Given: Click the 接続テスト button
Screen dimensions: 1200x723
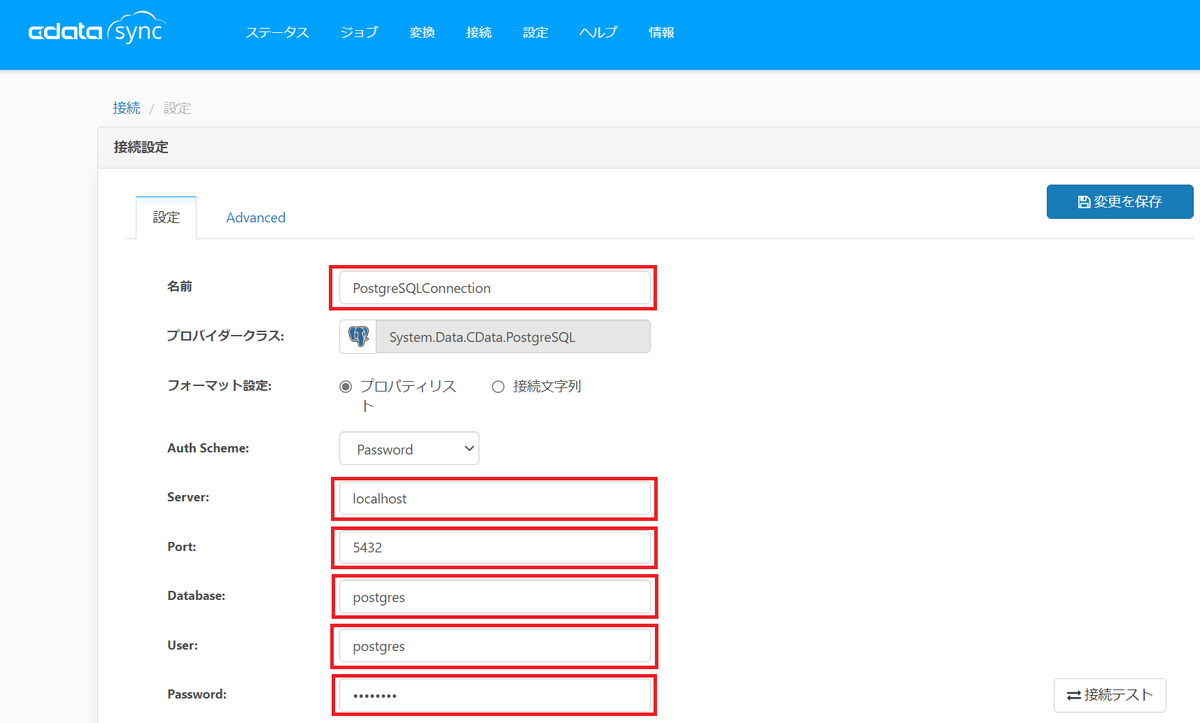Looking at the screenshot, I should coord(1110,694).
